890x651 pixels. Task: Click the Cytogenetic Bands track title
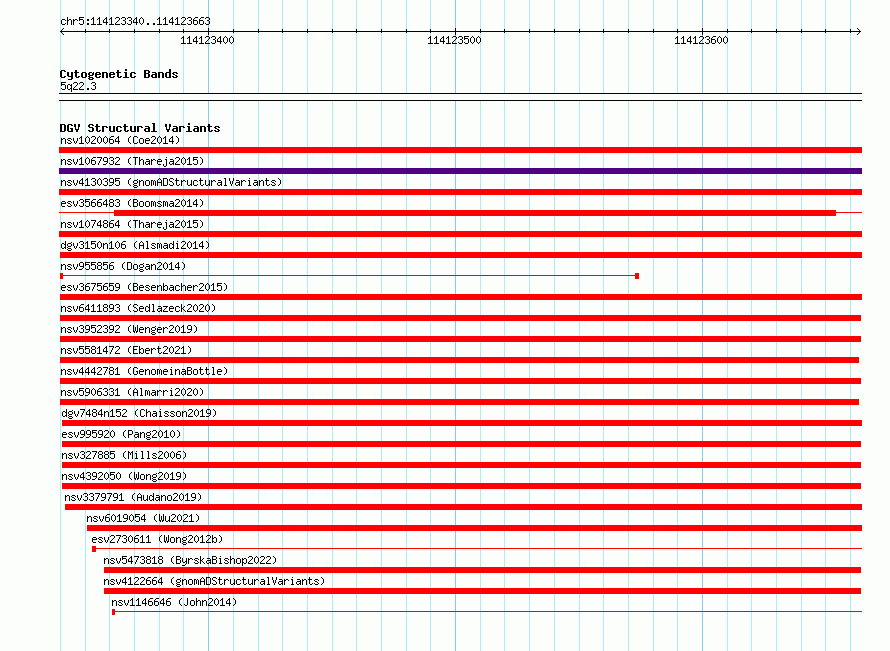(x=119, y=74)
